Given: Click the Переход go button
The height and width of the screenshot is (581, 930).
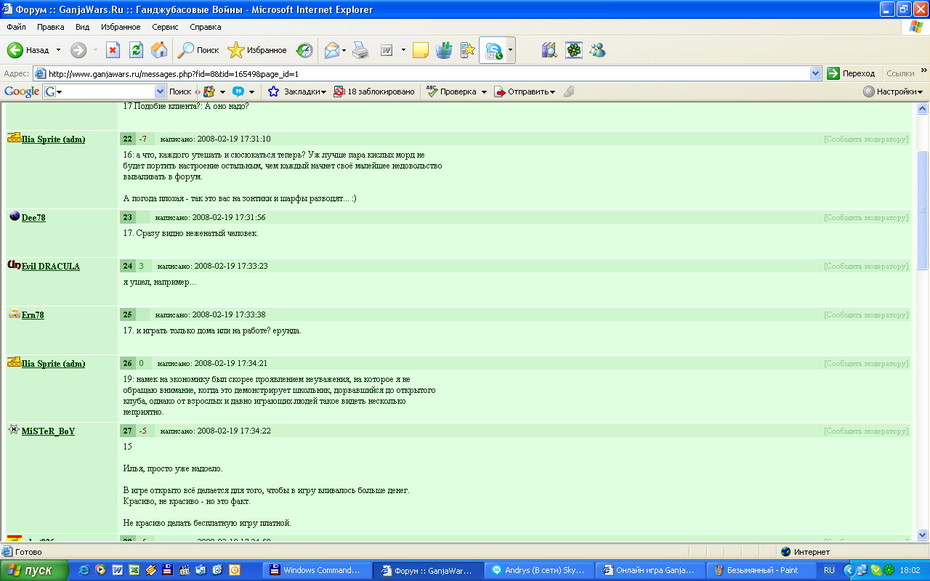Looking at the screenshot, I should [x=851, y=74].
